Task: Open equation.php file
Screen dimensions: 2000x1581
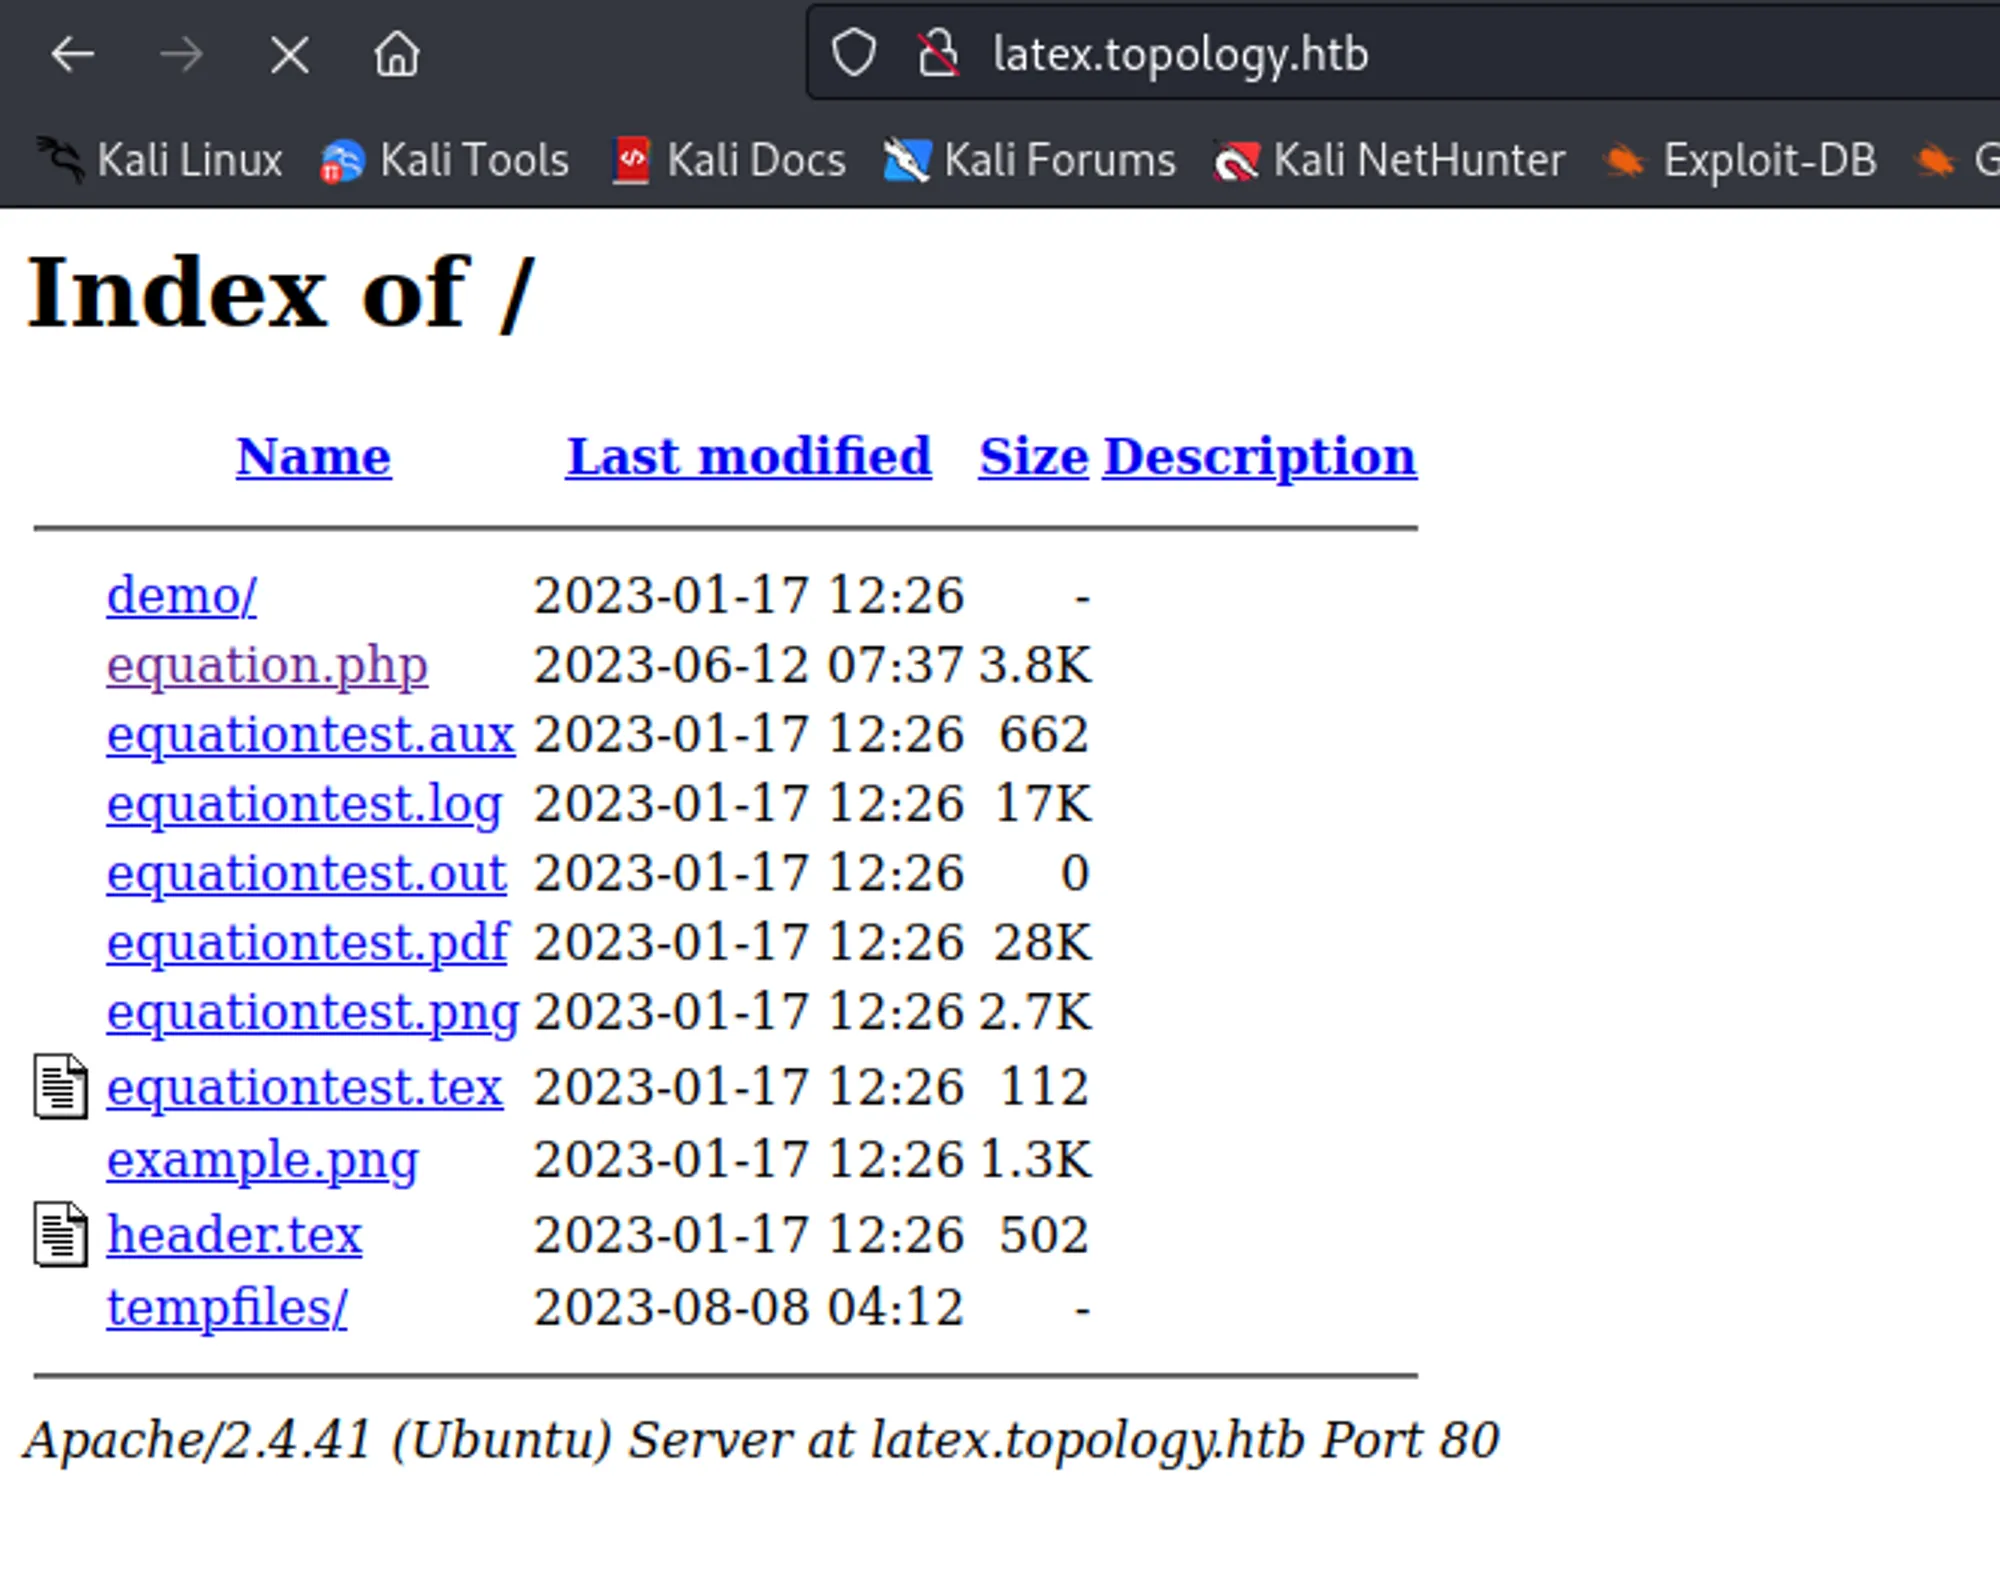Action: [265, 664]
